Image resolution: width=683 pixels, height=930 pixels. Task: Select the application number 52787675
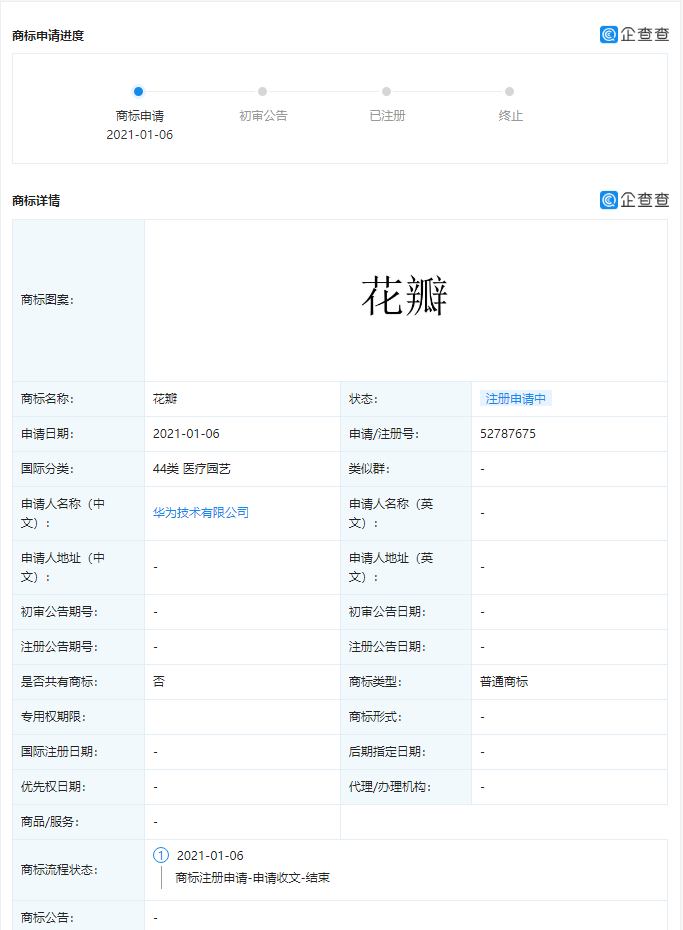tap(508, 434)
